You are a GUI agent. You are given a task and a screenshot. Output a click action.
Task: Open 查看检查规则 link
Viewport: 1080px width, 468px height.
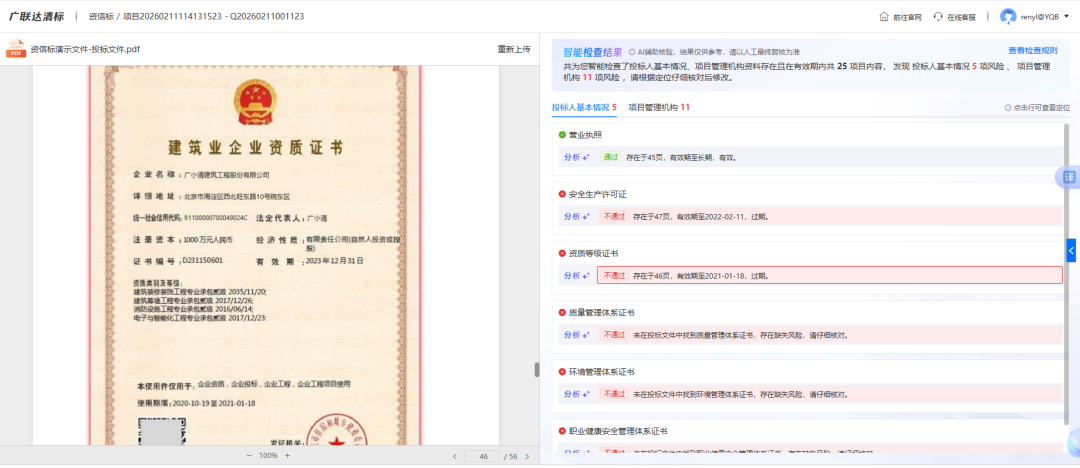1032,50
